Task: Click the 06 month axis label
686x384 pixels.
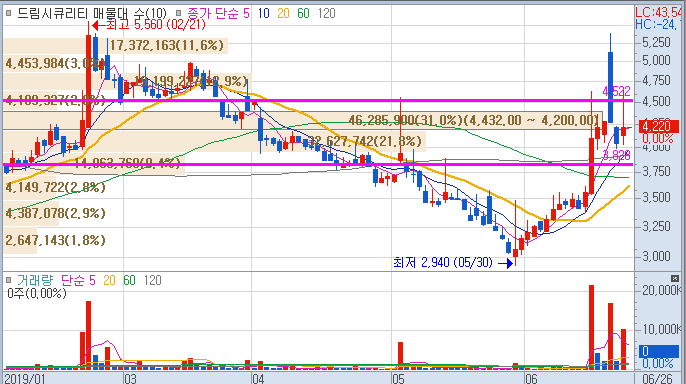Action: point(531,378)
